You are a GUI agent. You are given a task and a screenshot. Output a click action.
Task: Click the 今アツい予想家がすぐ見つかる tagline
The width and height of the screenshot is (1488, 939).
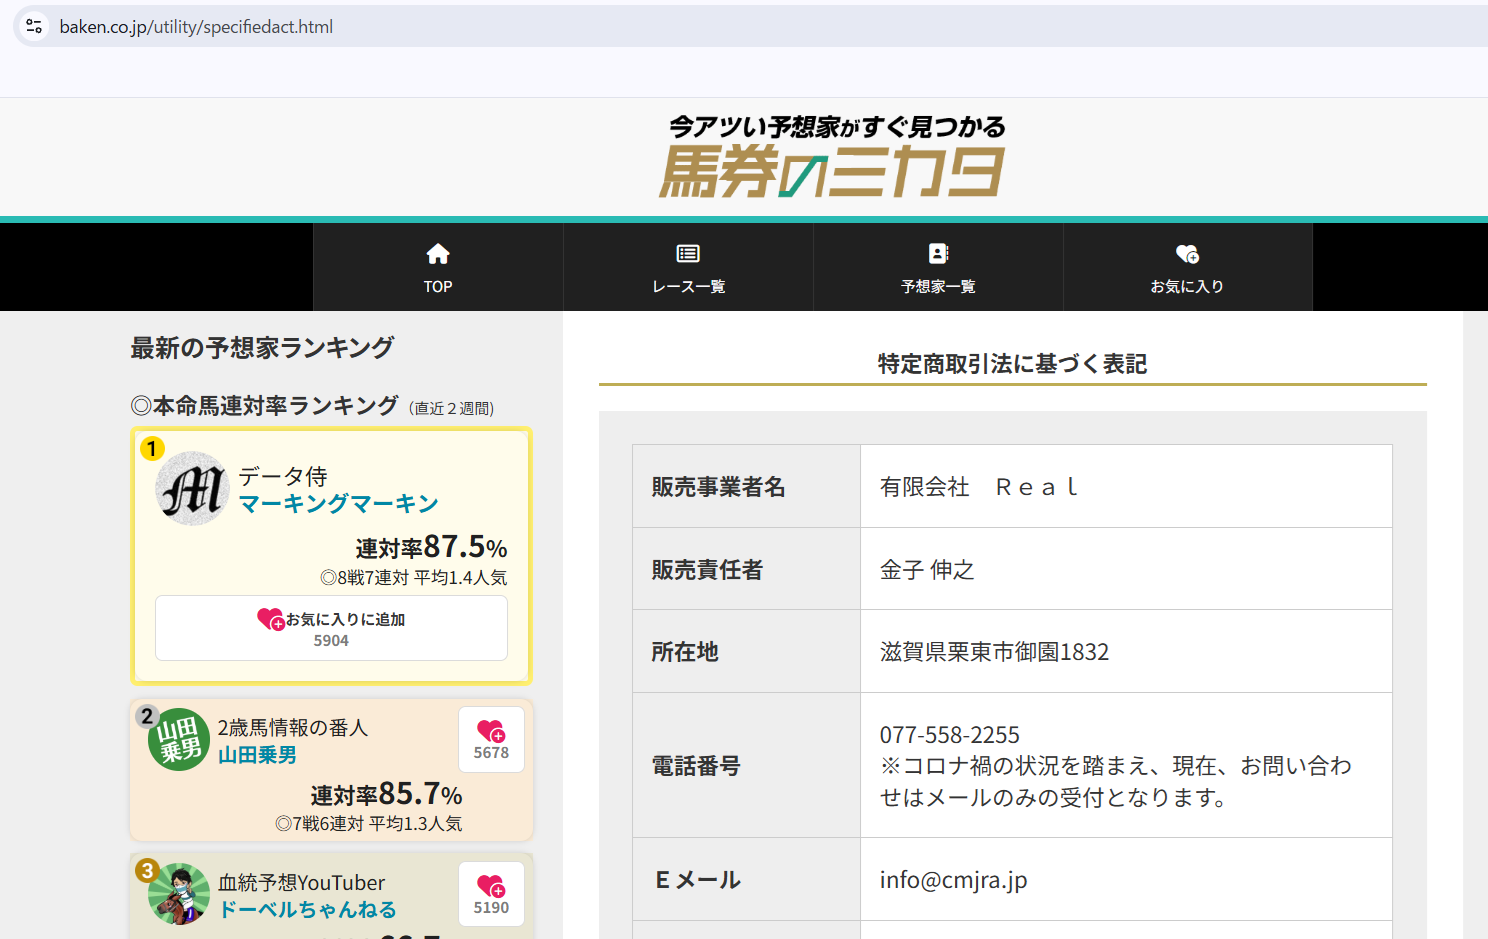[838, 127]
